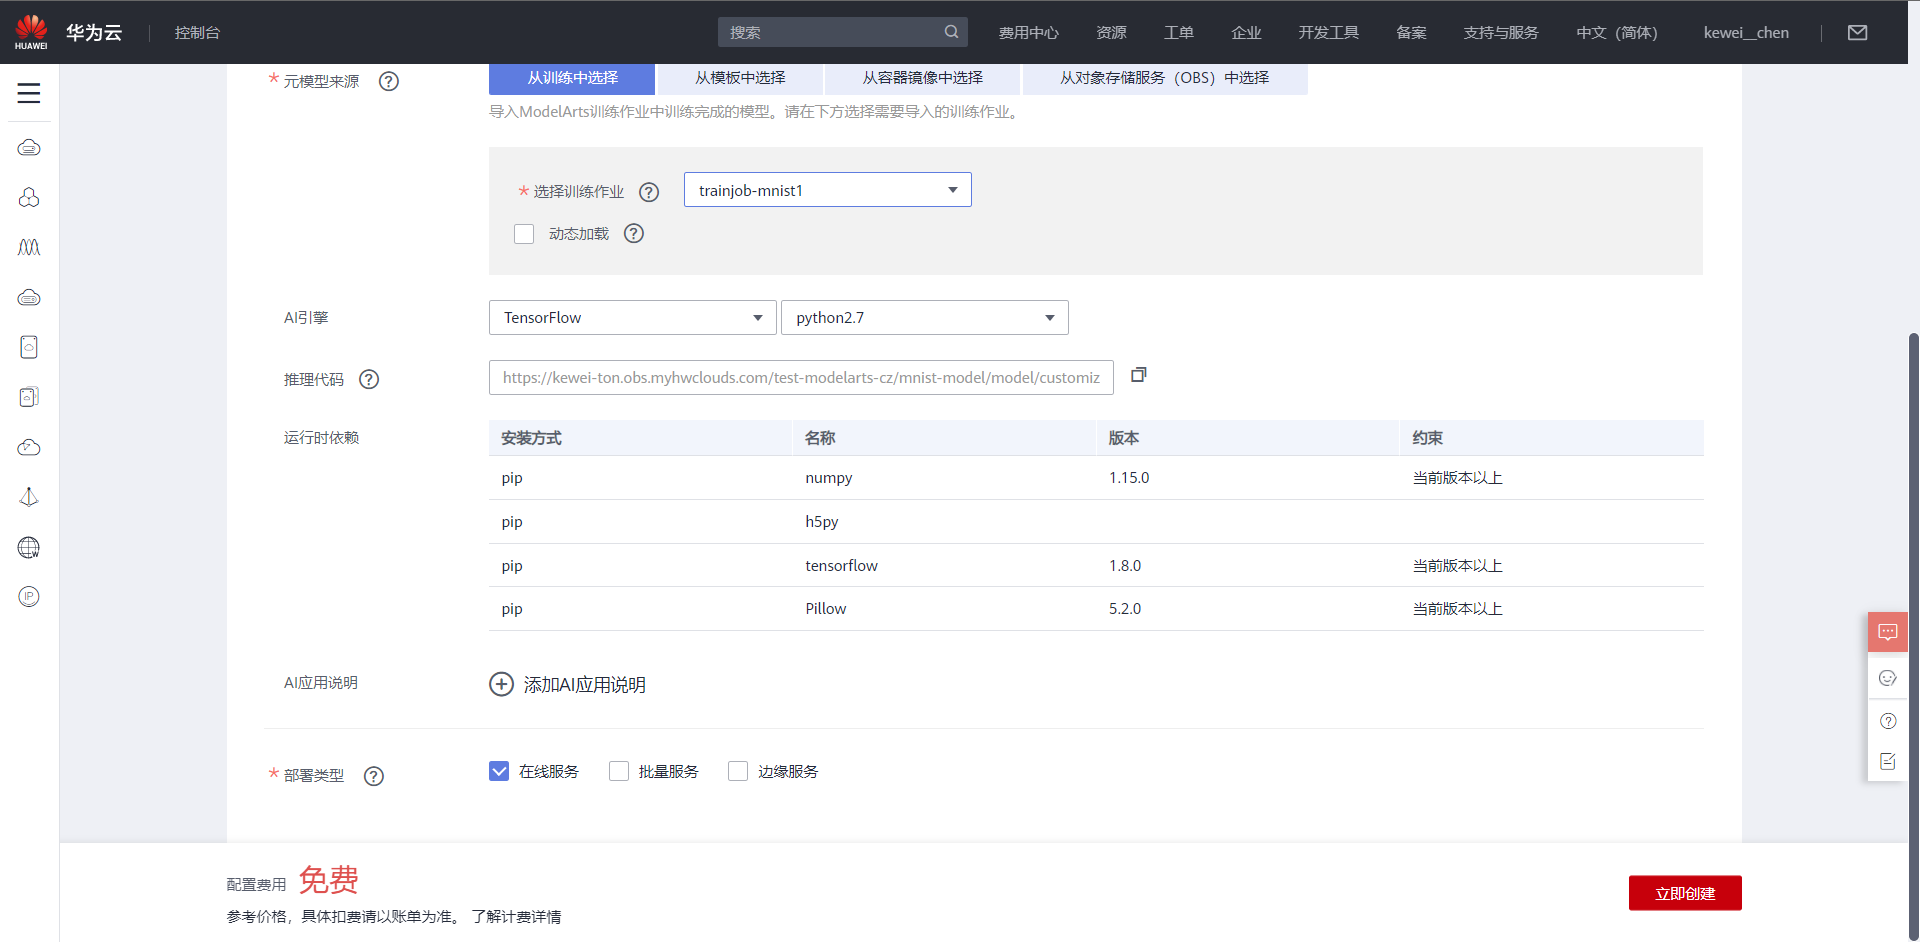
Task: Click the stacked disk backup sidebar icon
Action: (29, 397)
